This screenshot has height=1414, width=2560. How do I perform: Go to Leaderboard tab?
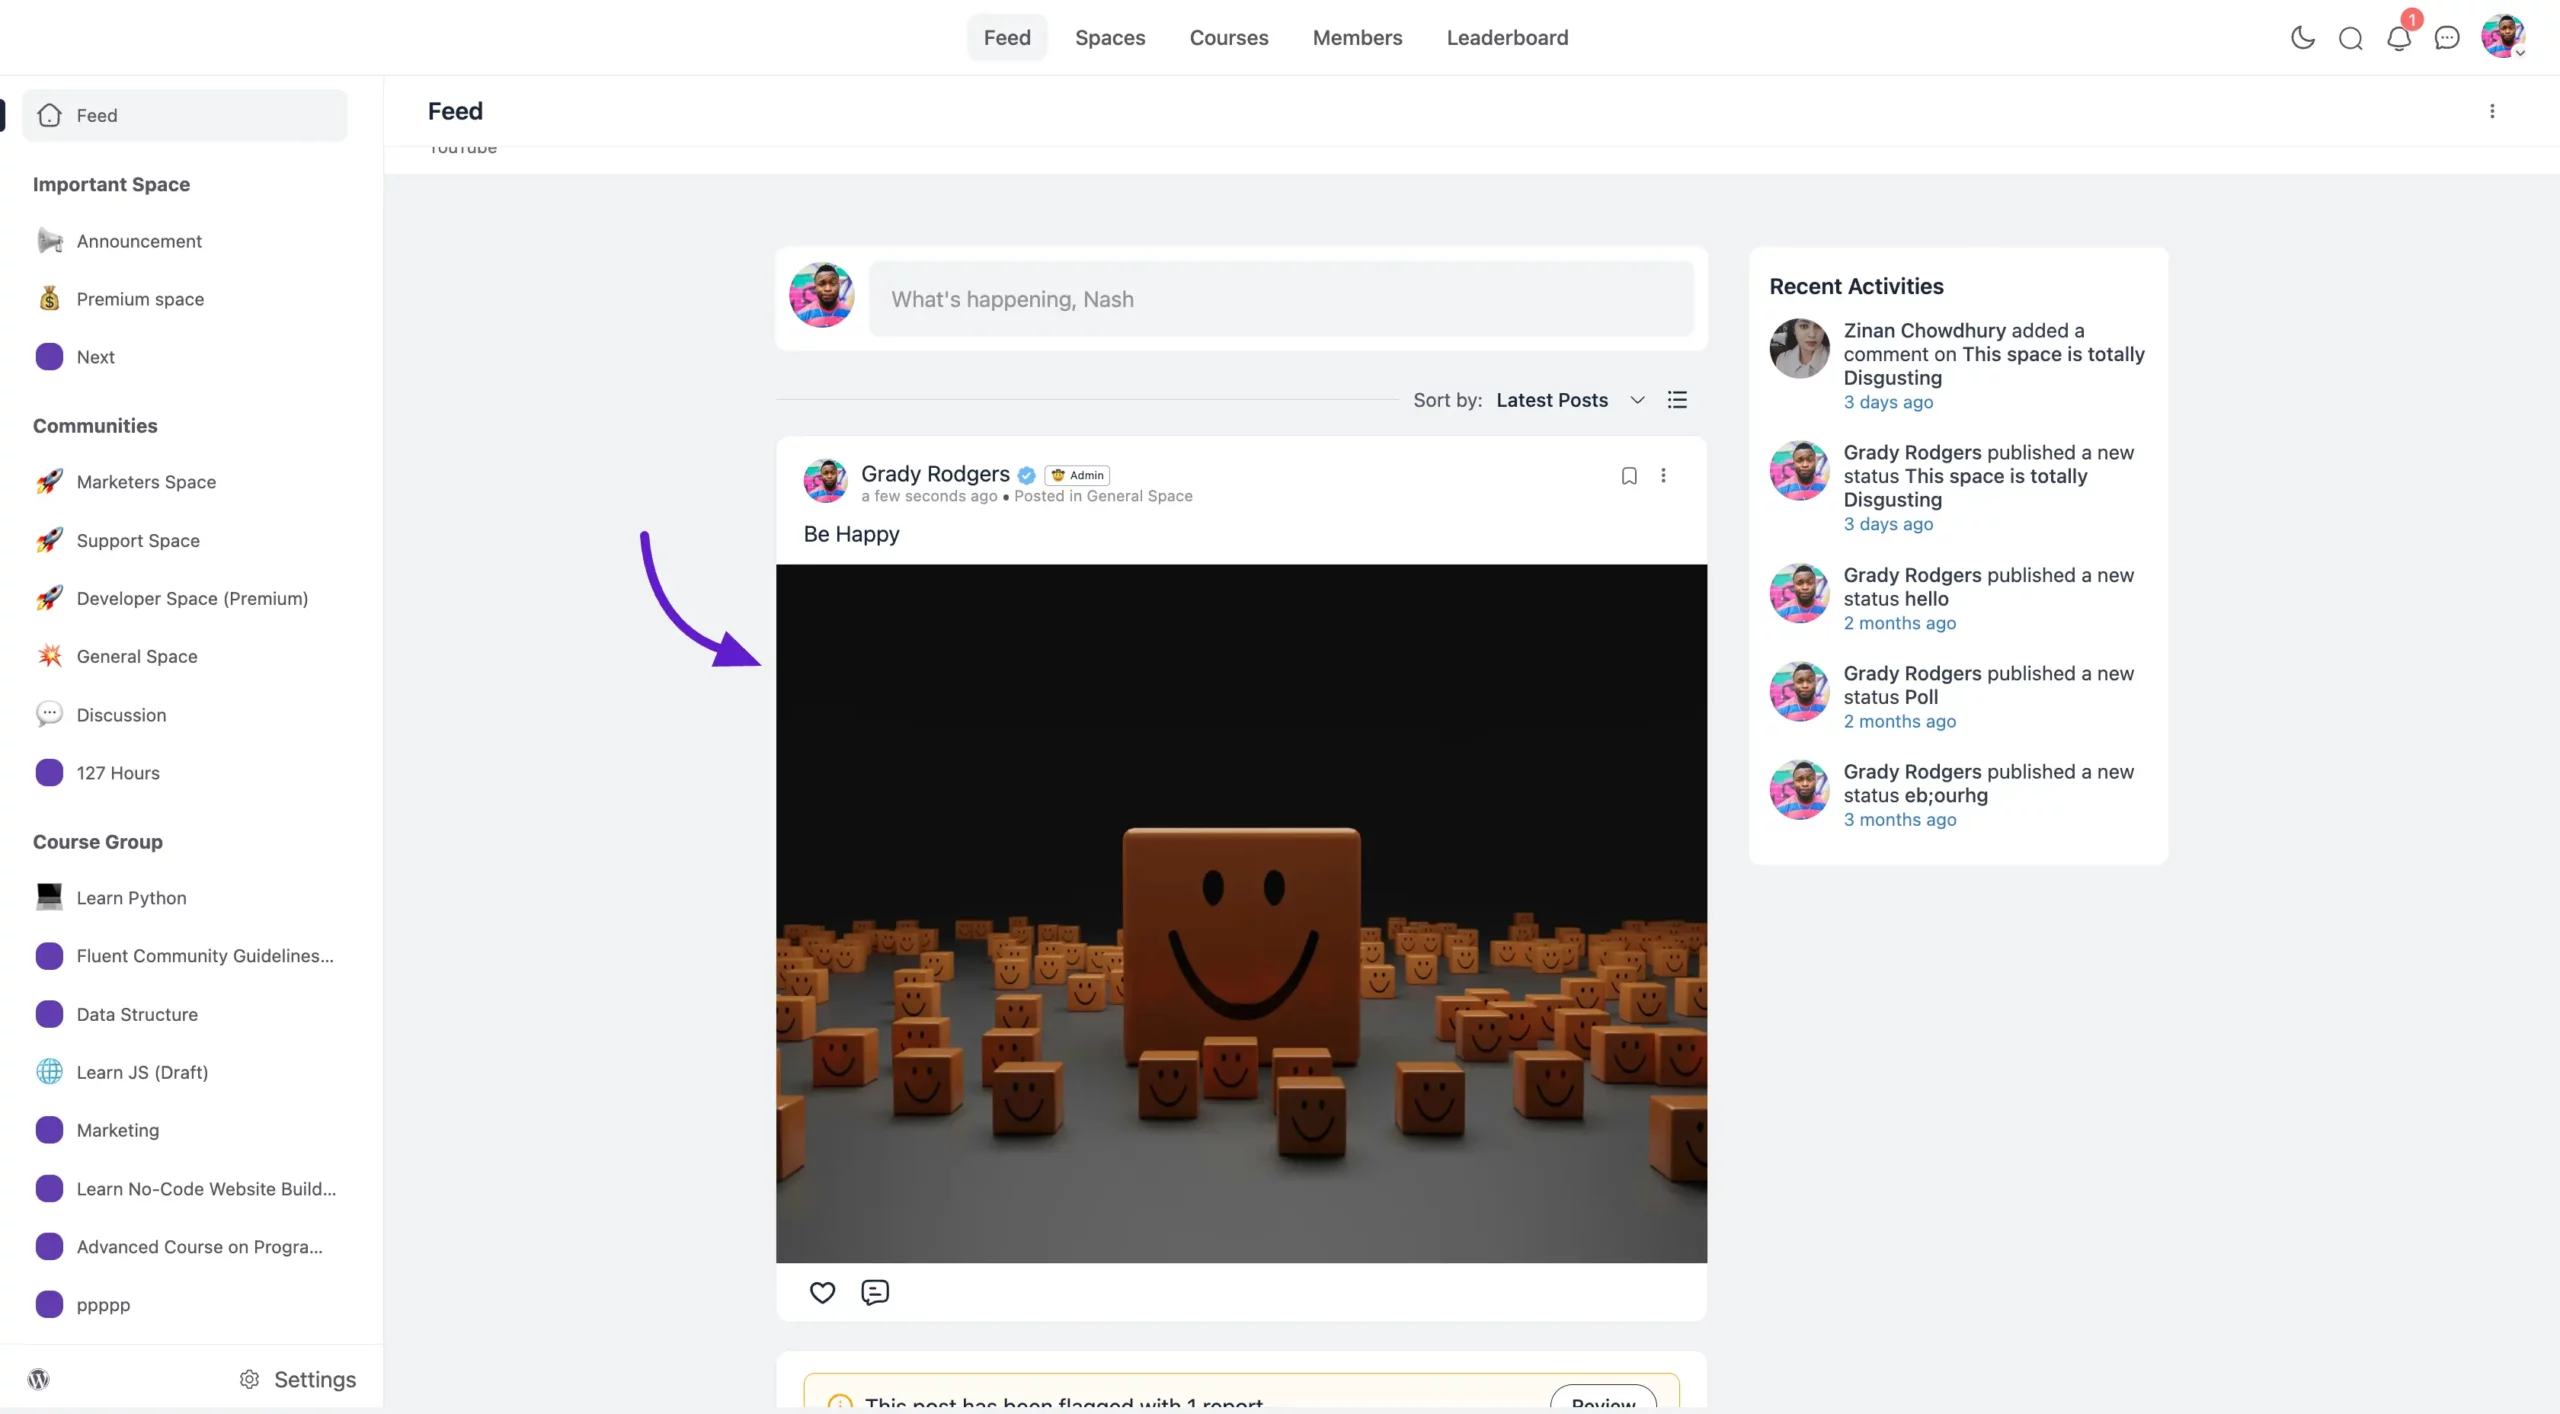tap(1507, 37)
